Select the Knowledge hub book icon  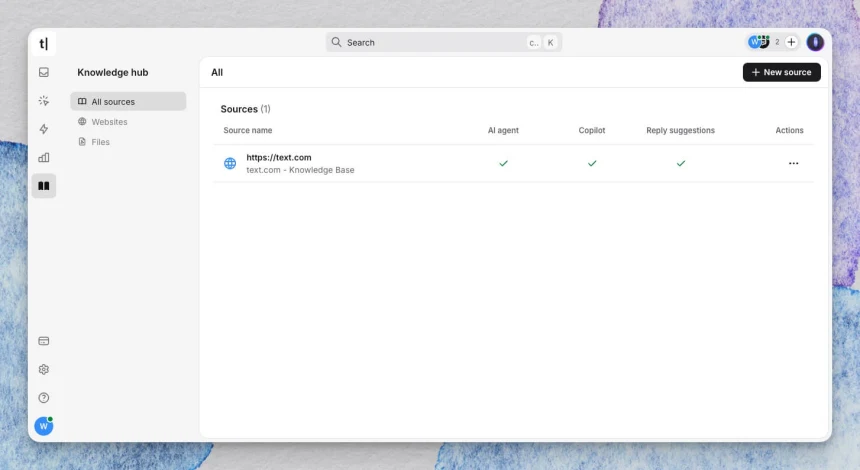pyautogui.click(x=44, y=186)
